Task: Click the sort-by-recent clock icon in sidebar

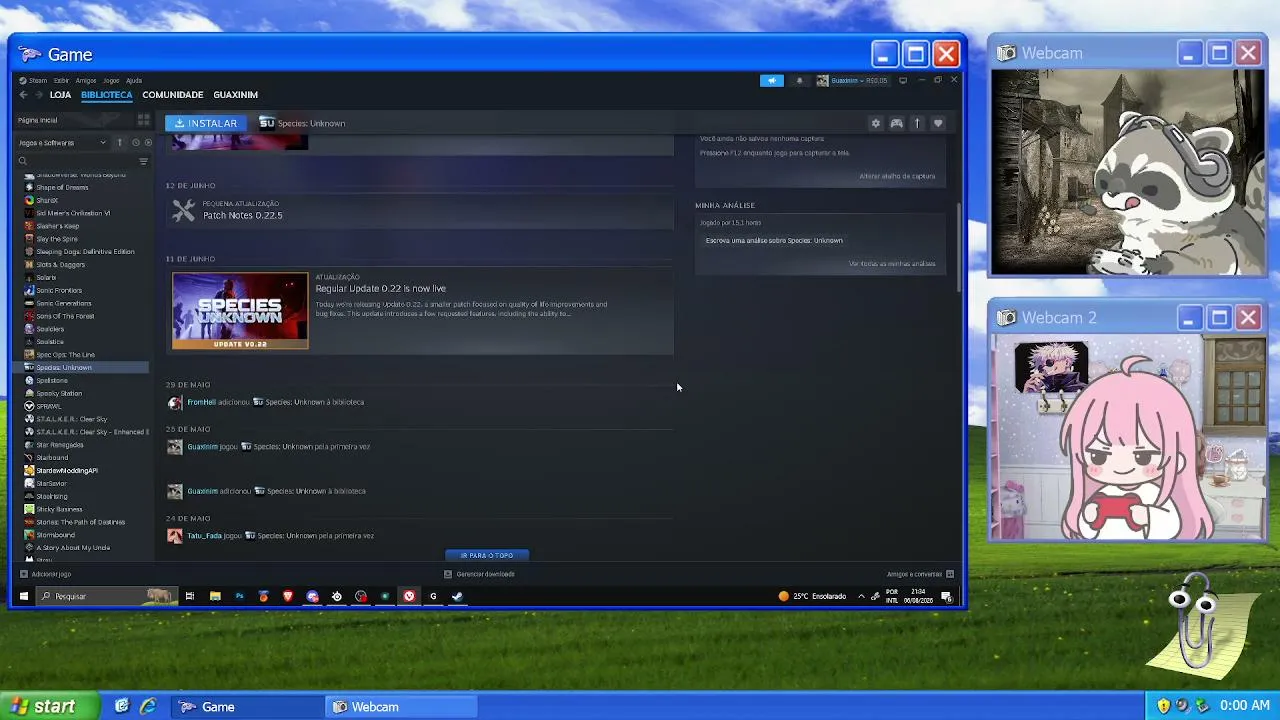Action: [136, 143]
